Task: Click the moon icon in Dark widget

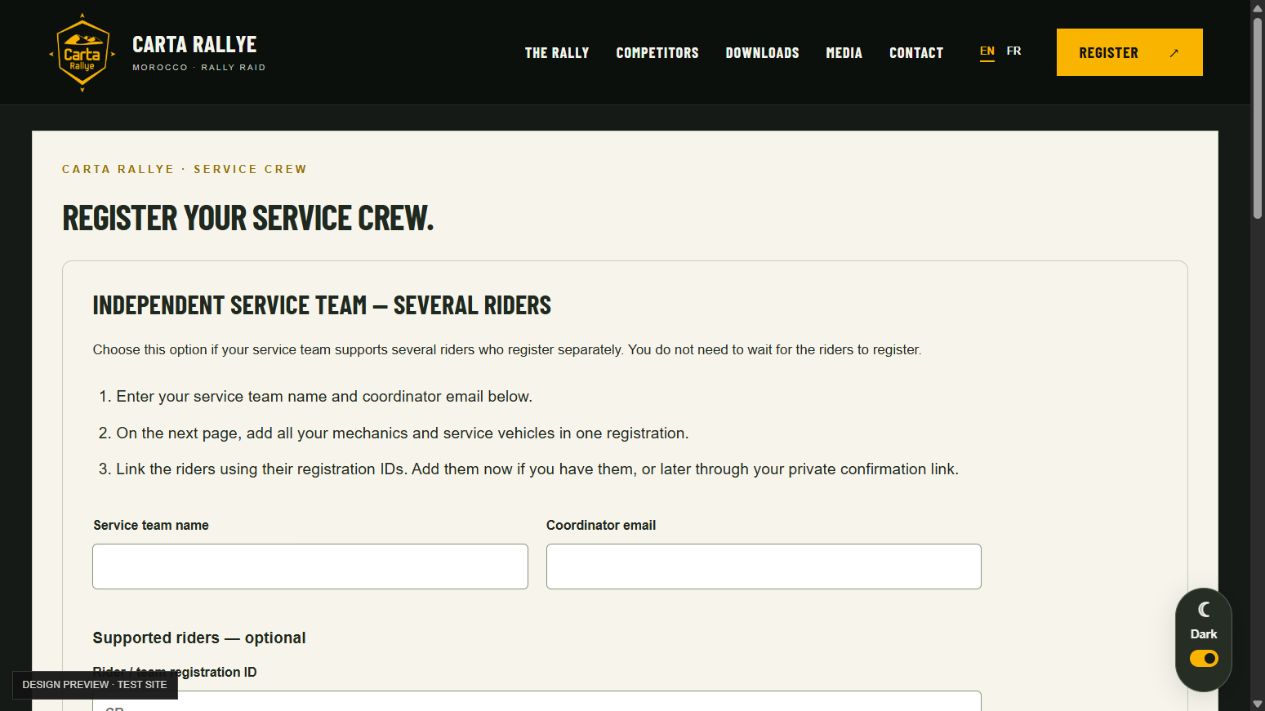Action: [x=1204, y=609]
